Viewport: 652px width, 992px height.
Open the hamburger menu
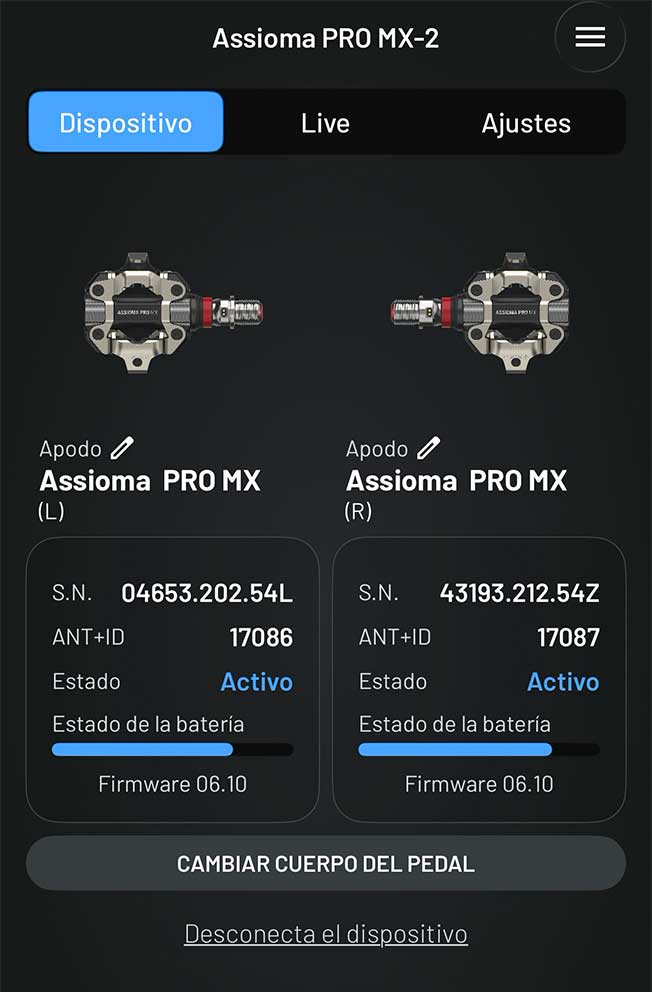point(590,38)
